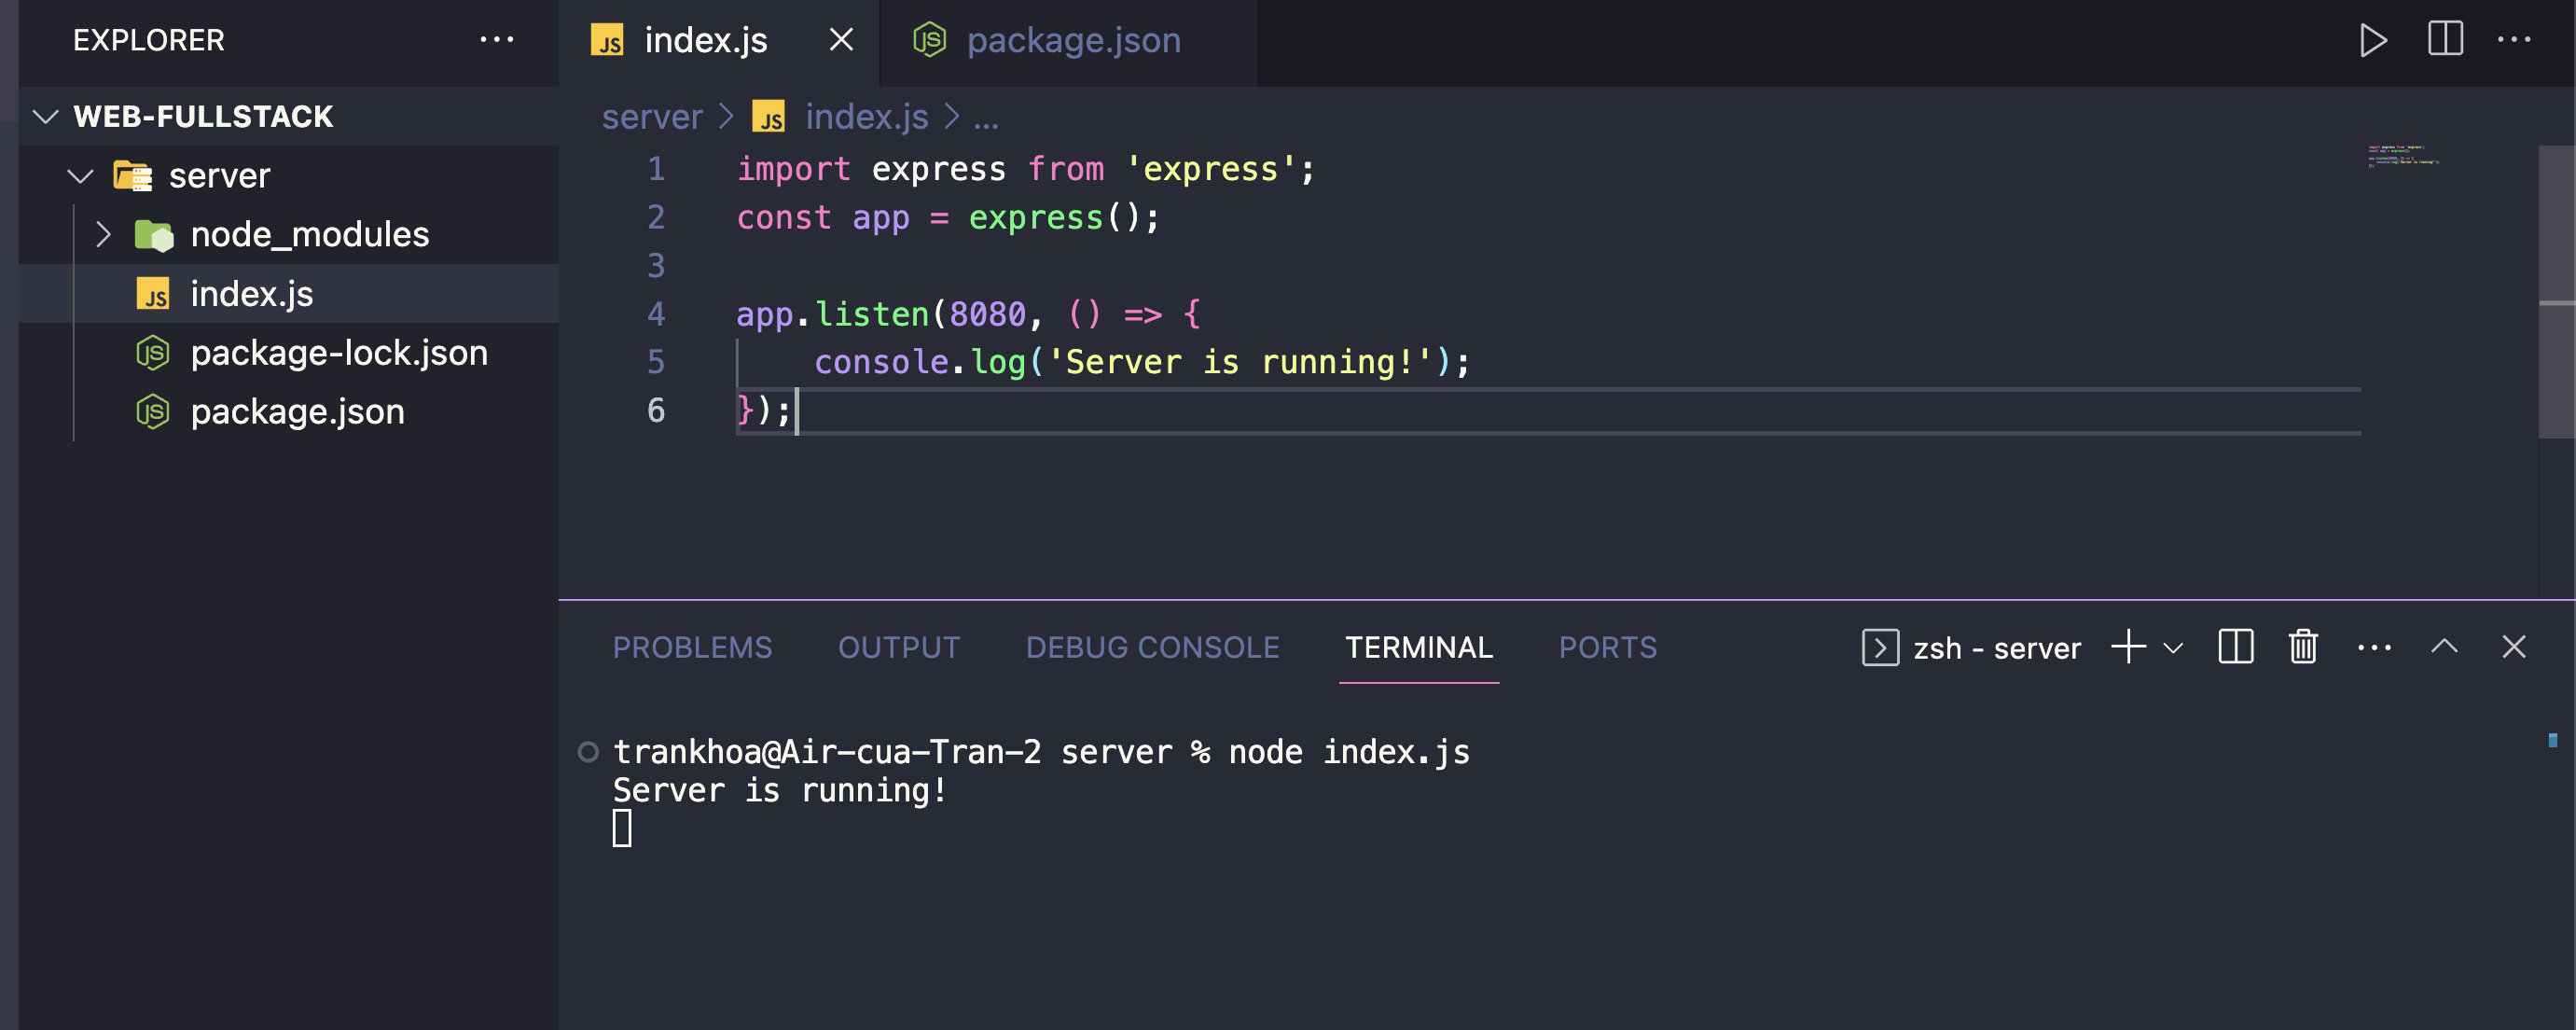Open the launch profile dropdown arrow

(x=2172, y=648)
